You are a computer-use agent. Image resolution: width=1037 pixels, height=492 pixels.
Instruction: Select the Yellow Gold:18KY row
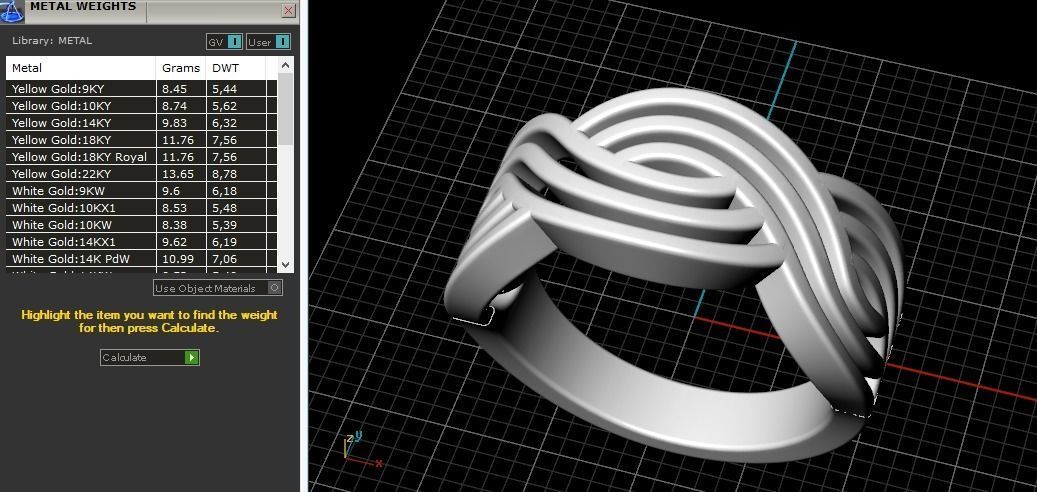click(x=142, y=140)
